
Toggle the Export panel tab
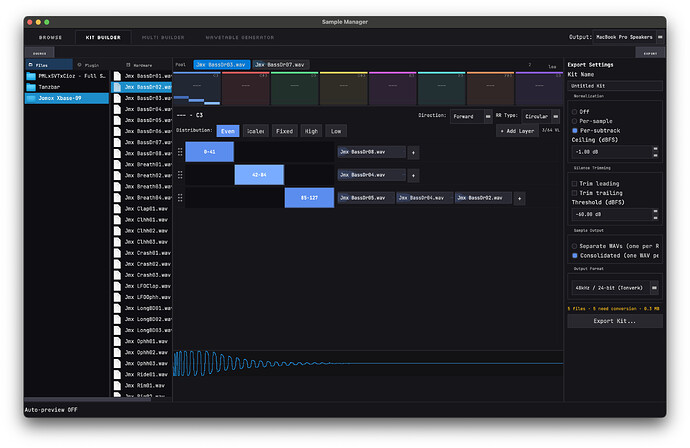[650, 53]
